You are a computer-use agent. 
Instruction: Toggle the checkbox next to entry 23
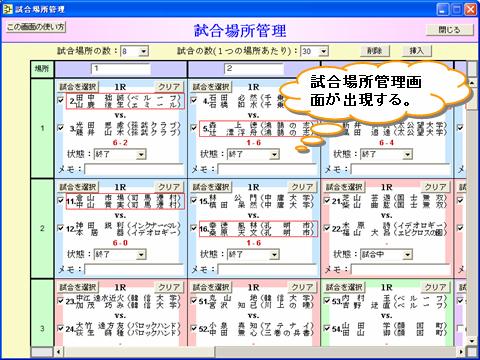point(61,300)
